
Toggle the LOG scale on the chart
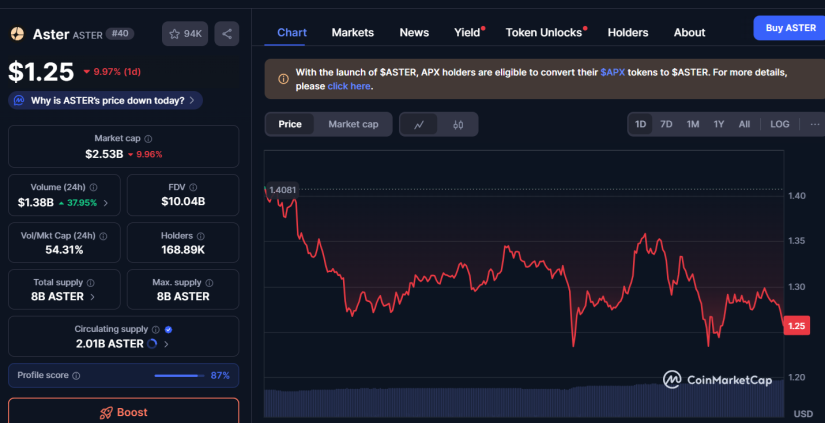pos(779,125)
